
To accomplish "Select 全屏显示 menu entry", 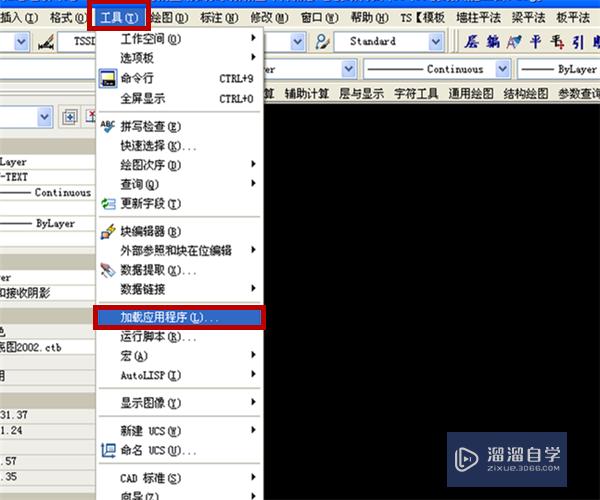I will pos(179,98).
